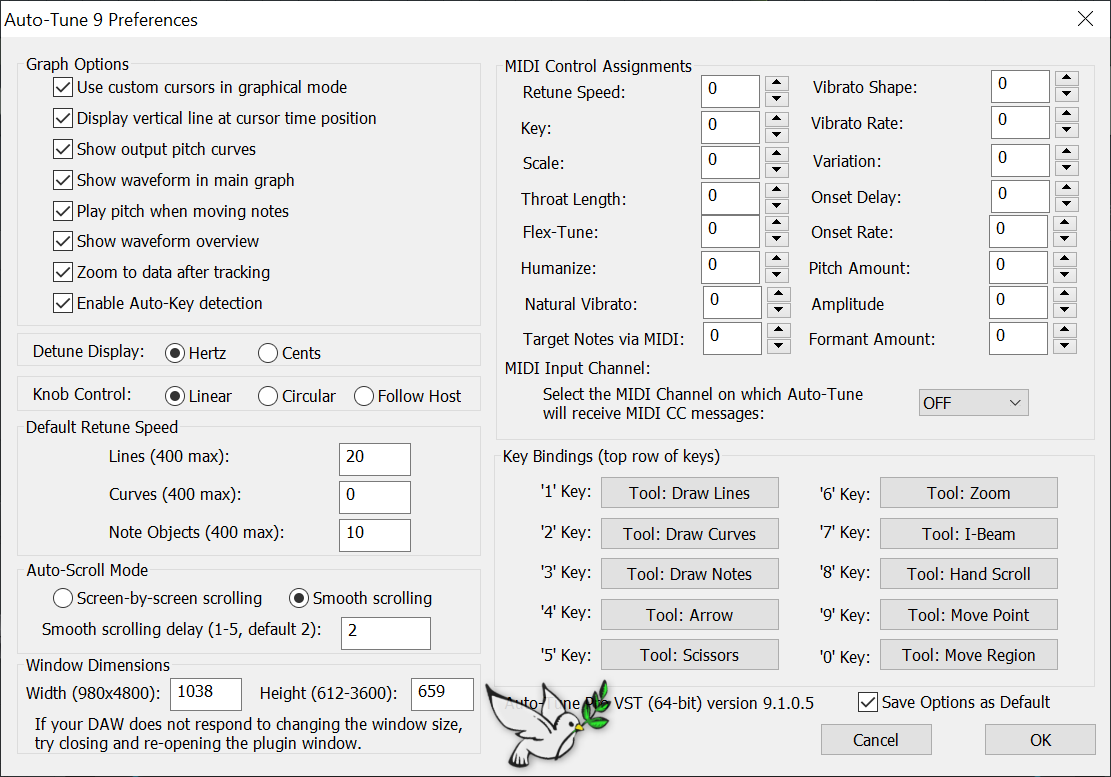Click the Vibrato Shape MIDI value field

coord(1020,86)
